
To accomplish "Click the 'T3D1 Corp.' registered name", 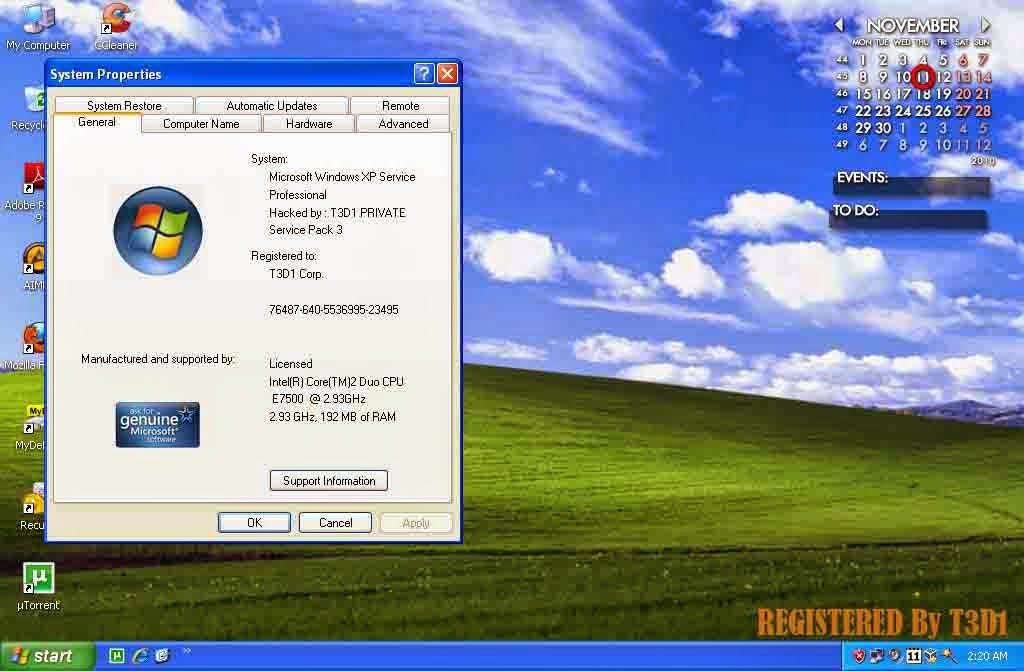I will [x=296, y=274].
